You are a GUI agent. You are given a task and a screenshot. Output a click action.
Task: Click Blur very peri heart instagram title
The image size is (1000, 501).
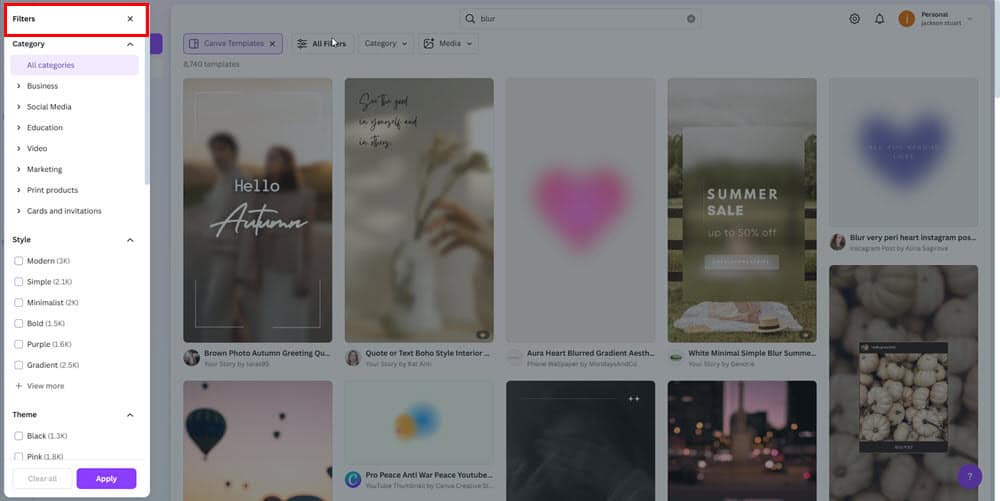(913, 238)
